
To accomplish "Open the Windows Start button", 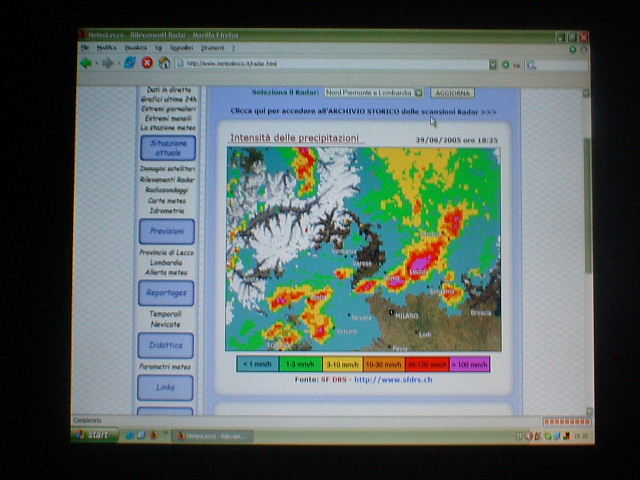I will 95,435.
